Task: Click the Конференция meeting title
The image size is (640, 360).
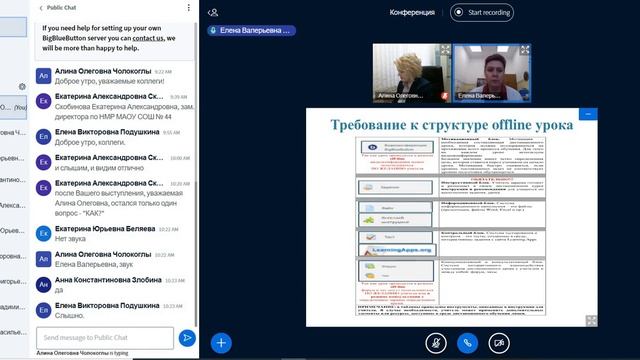Action: click(412, 12)
